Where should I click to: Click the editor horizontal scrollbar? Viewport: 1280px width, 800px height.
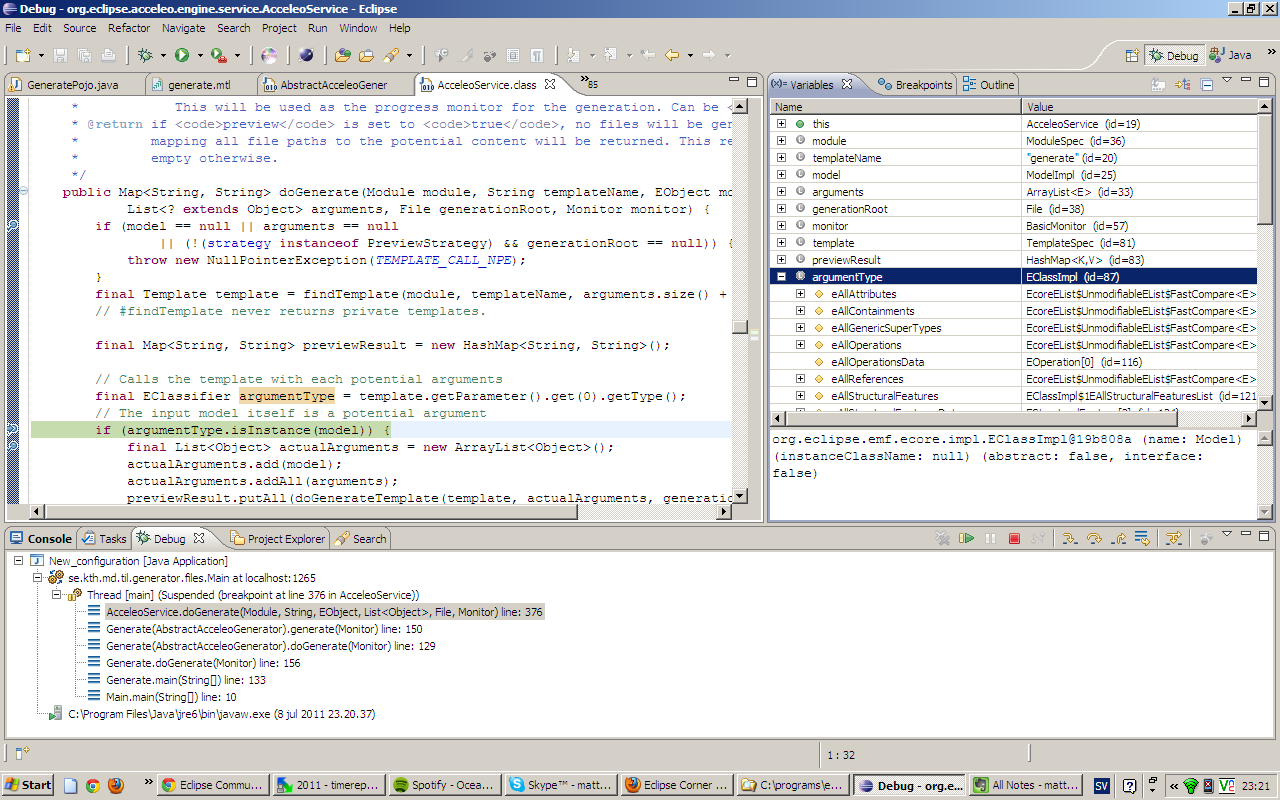pyautogui.click(x=379, y=512)
